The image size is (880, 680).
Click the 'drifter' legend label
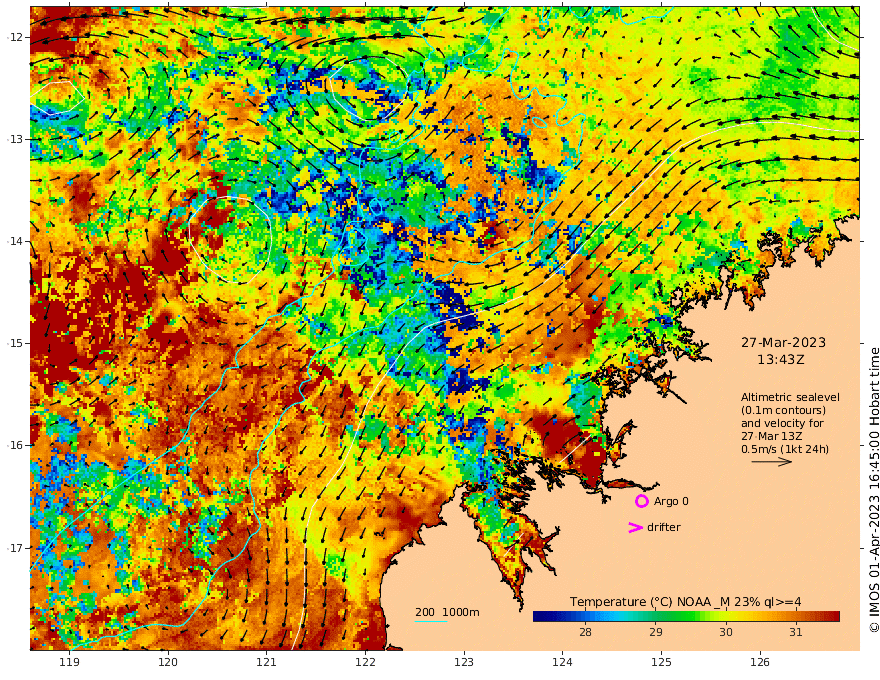click(x=663, y=527)
